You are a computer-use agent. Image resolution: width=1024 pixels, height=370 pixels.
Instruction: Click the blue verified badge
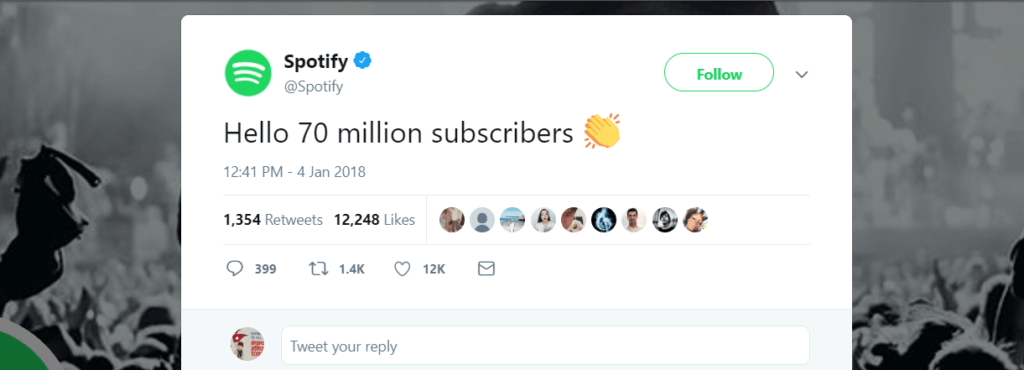pyautogui.click(x=362, y=61)
